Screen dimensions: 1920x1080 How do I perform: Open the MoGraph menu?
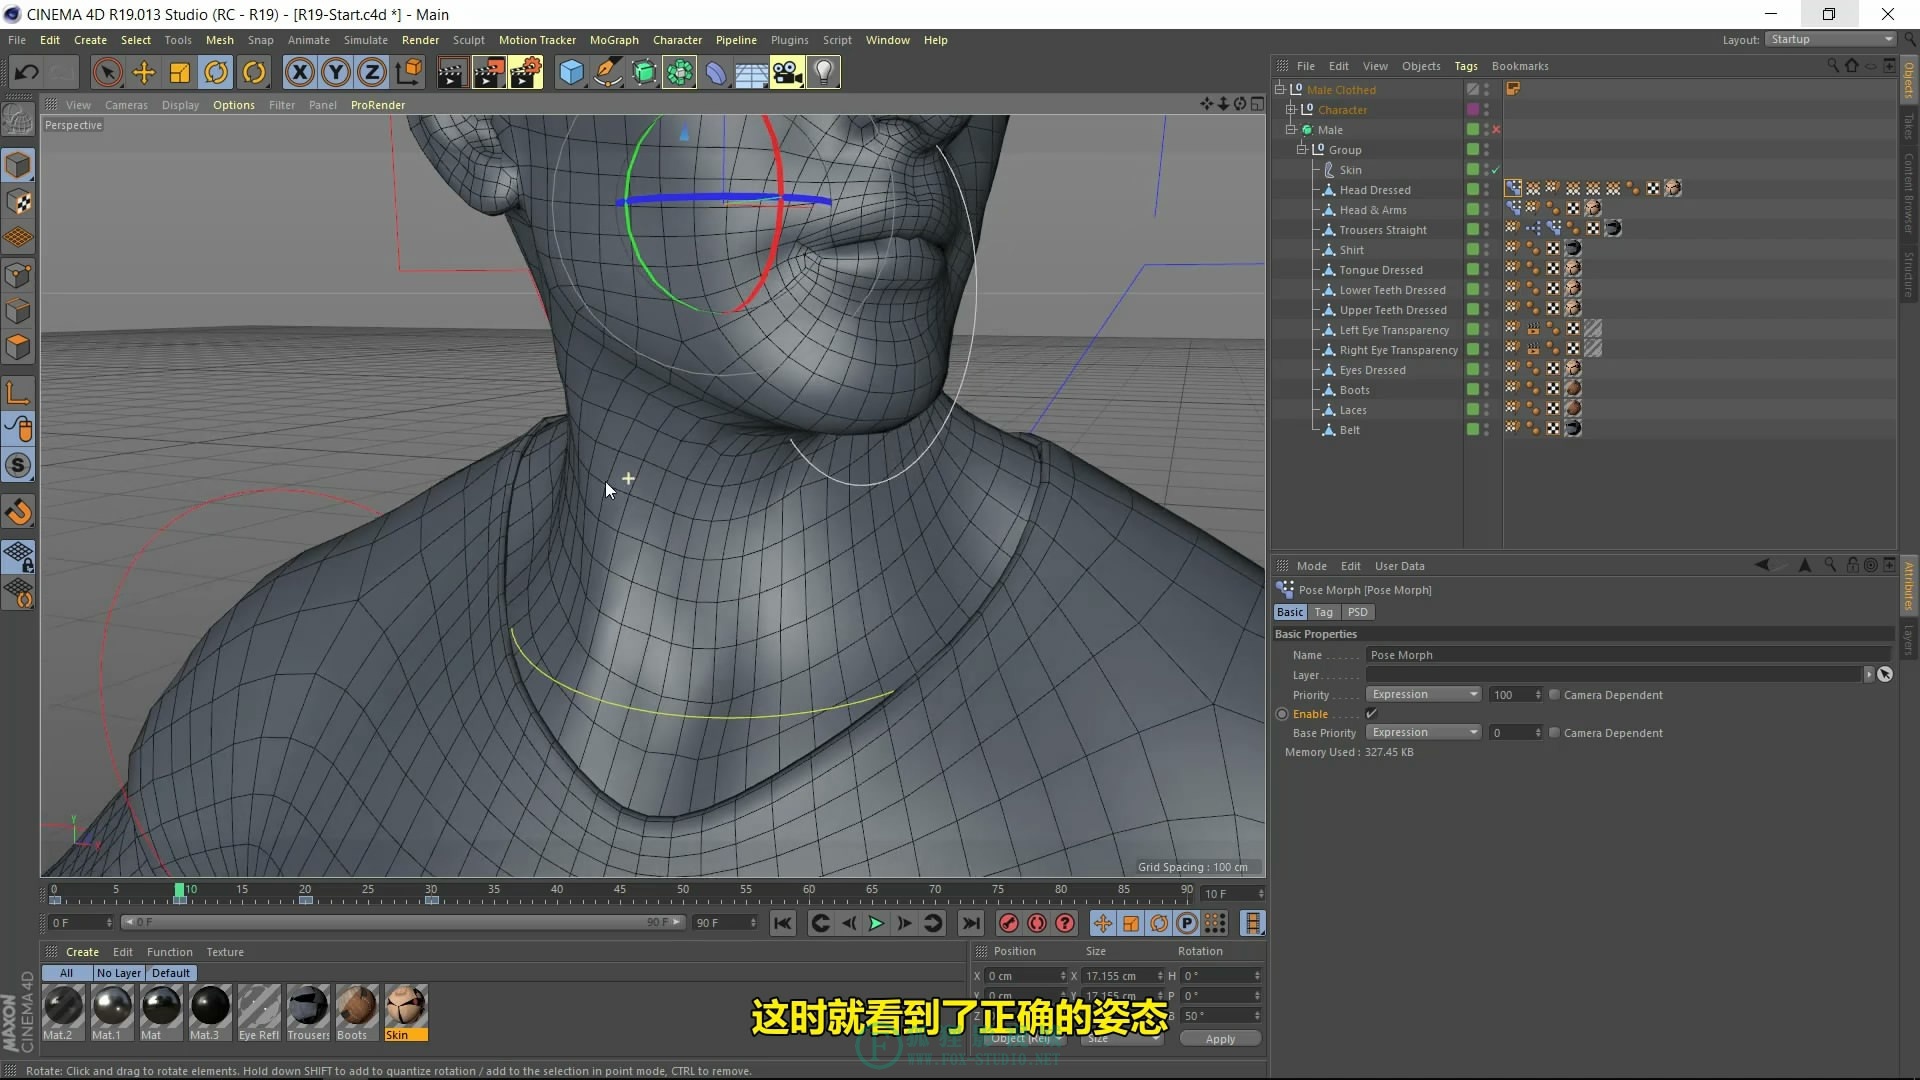click(614, 40)
